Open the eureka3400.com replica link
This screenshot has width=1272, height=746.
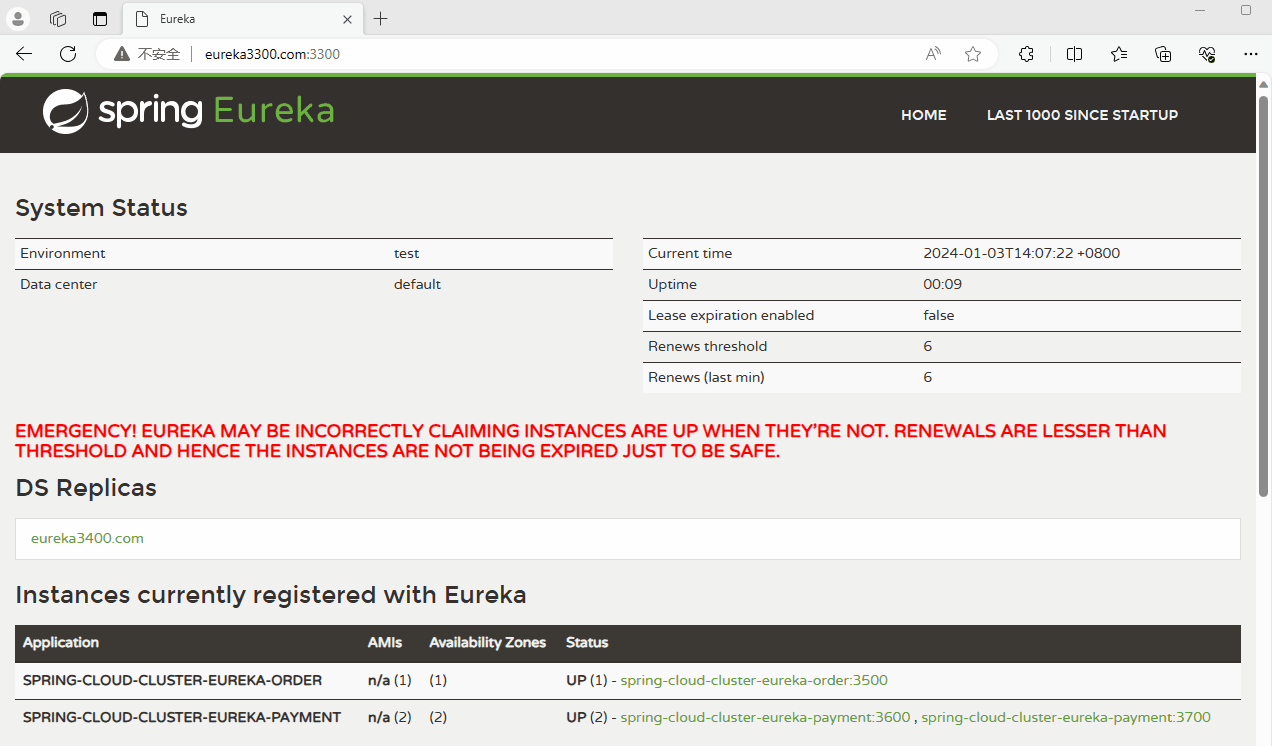coord(87,538)
